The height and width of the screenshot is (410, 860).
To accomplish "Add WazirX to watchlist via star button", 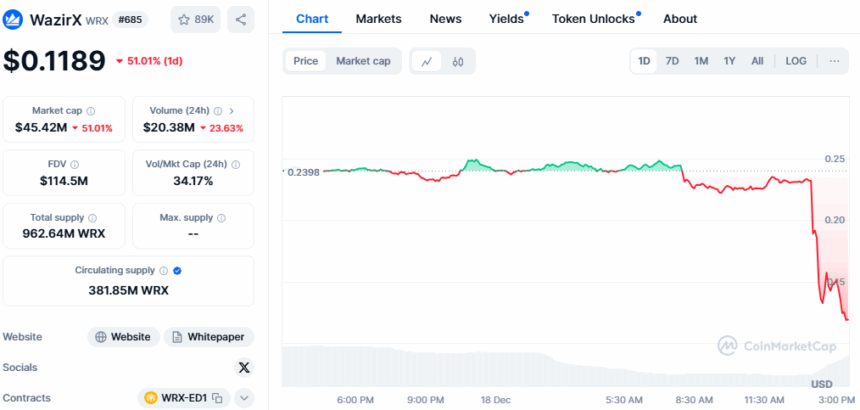I will 196,20.
